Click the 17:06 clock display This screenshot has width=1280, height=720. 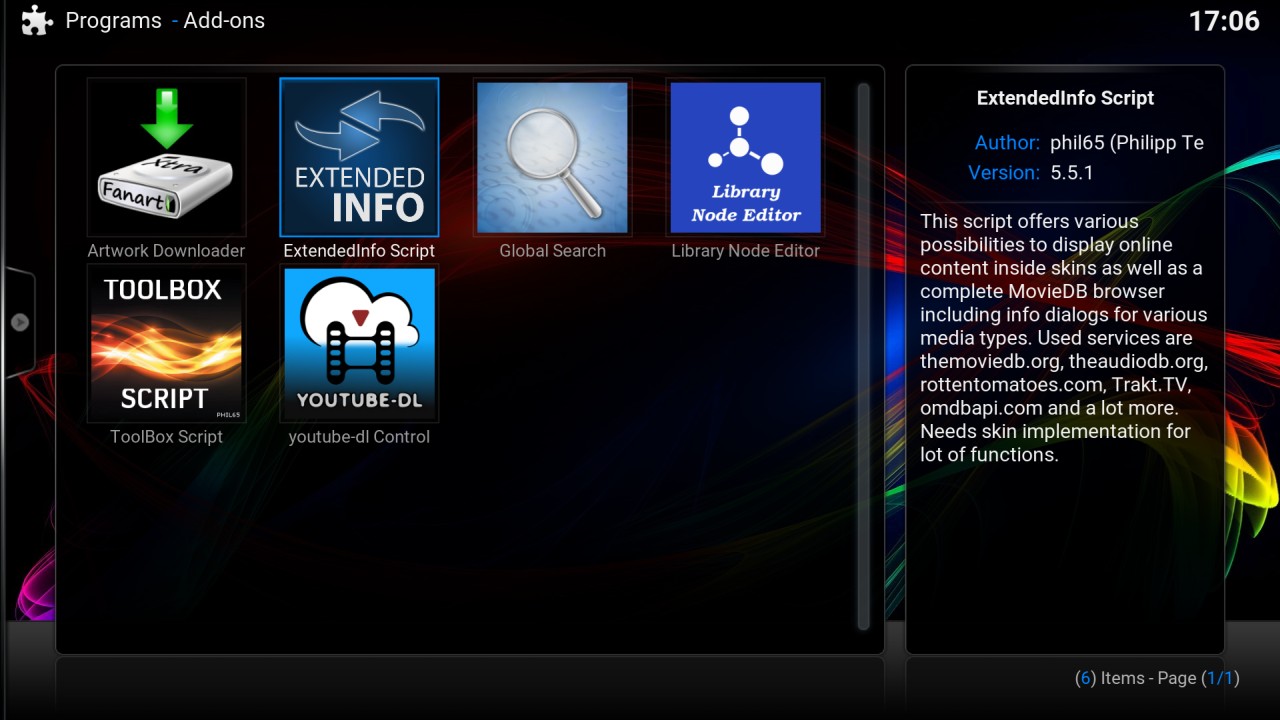click(x=1223, y=21)
